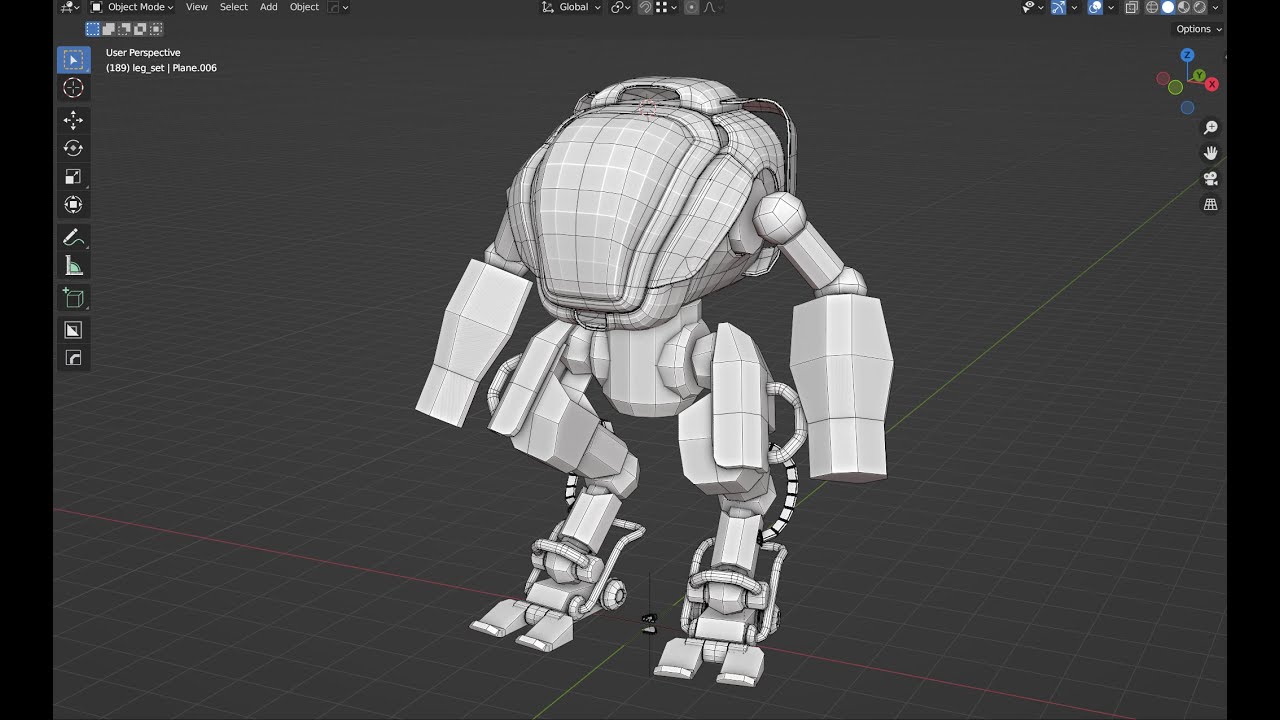Screen dimensions: 1280x720
Task: Open the header dropdown next to Object menu
Action: pyautogui.click(x=339, y=7)
